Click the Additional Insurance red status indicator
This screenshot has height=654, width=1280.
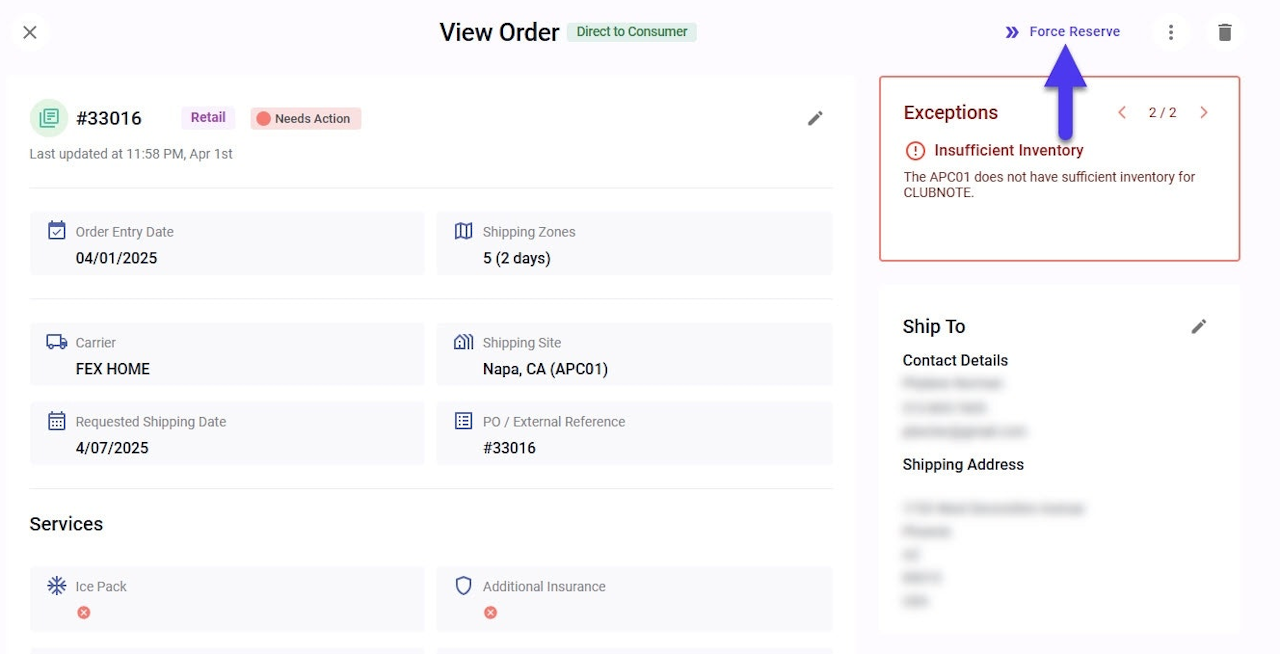[x=490, y=612]
